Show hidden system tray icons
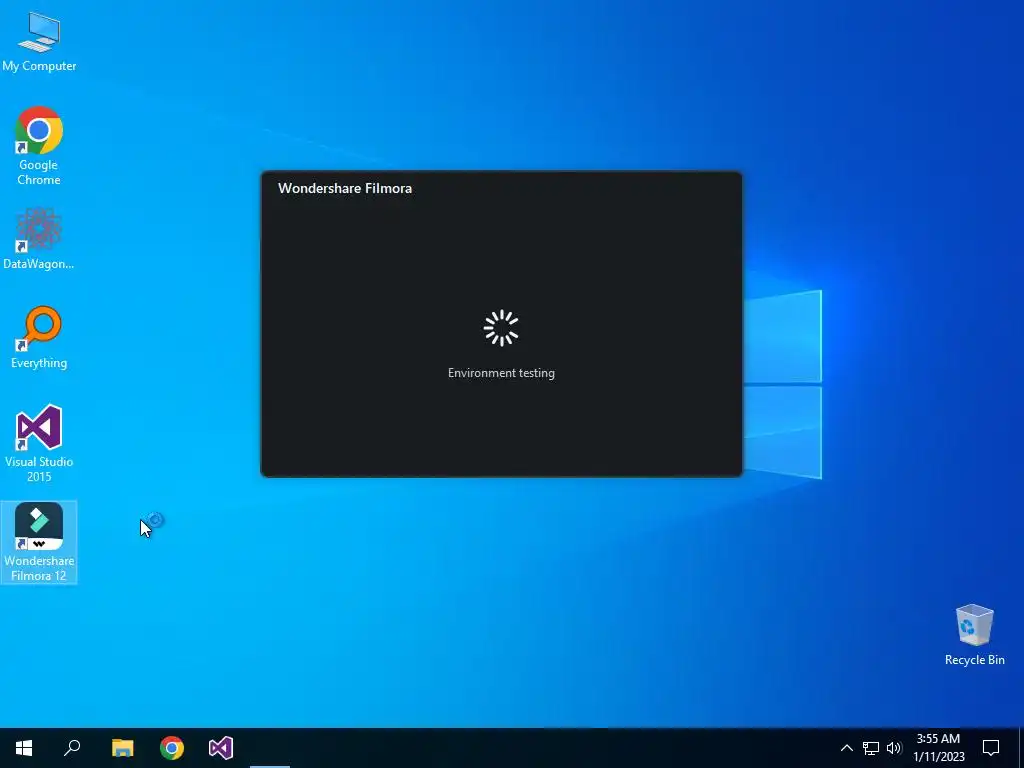Screen dimensions: 1024x768 click(846, 748)
